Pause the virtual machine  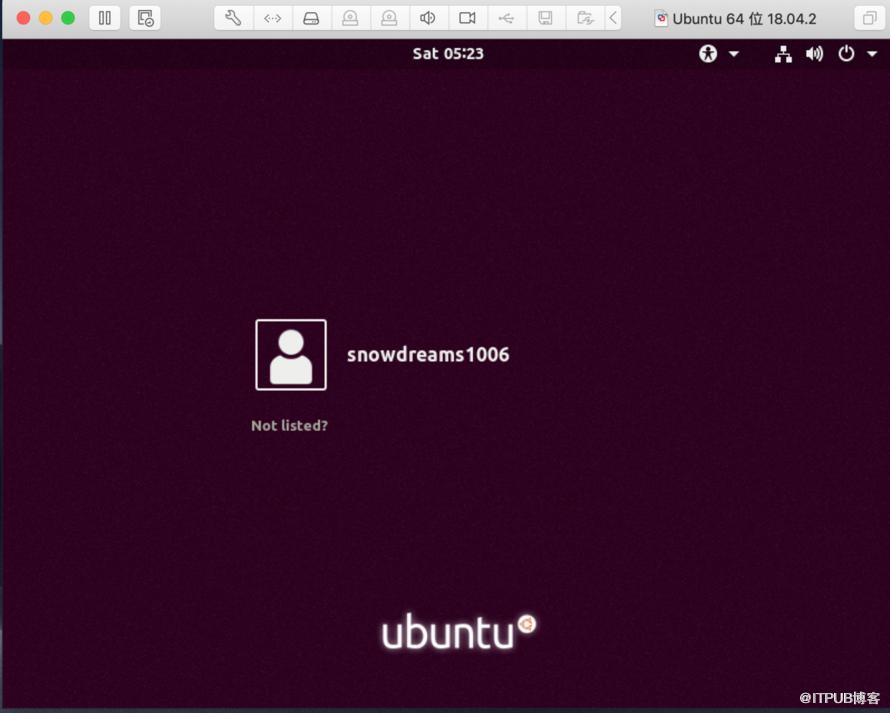coord(104,18)
